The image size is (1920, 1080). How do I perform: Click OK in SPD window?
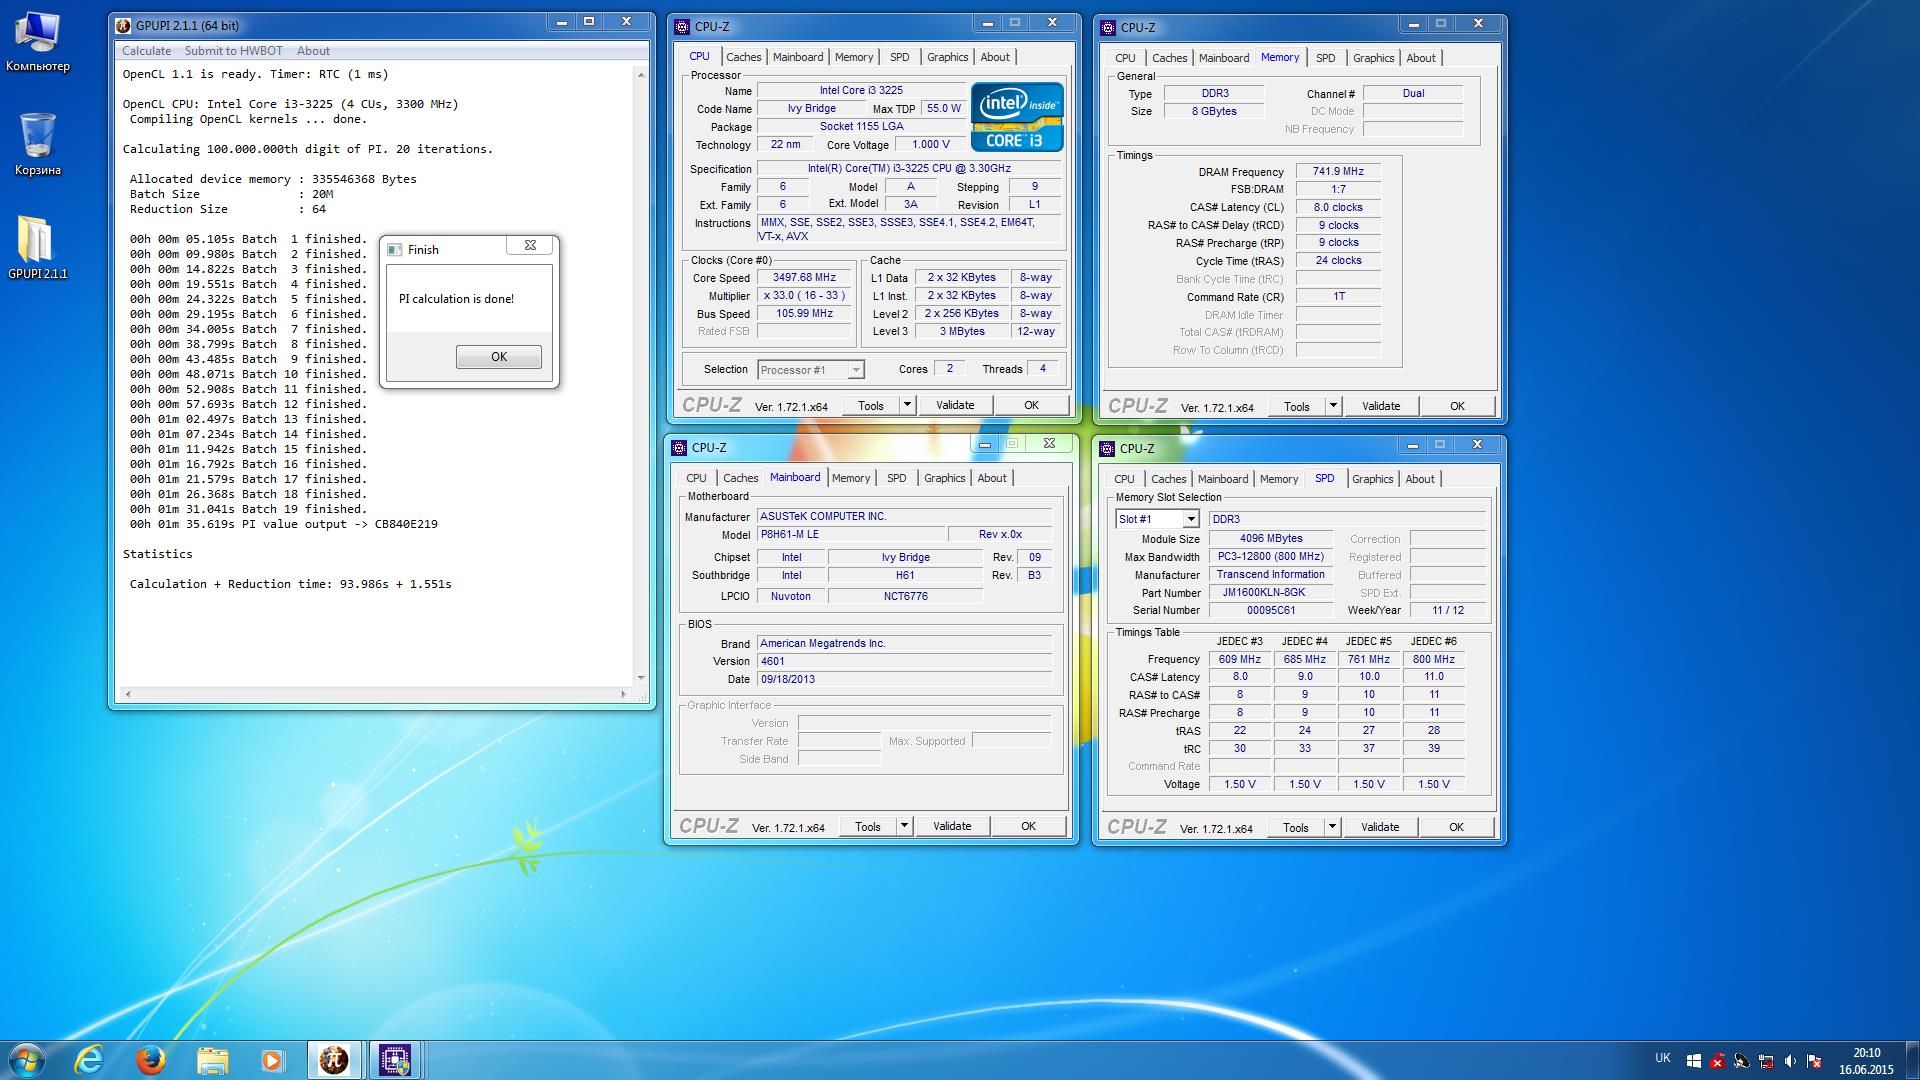click(x=1456, y=827)
